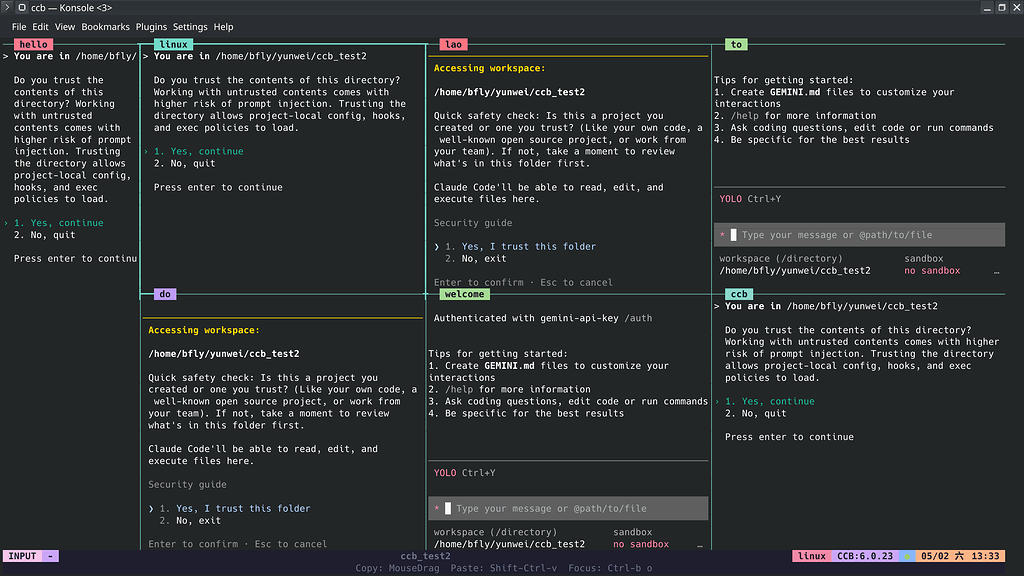Select 'Yes, I trust this folder' in do pane

coord(235,508)
